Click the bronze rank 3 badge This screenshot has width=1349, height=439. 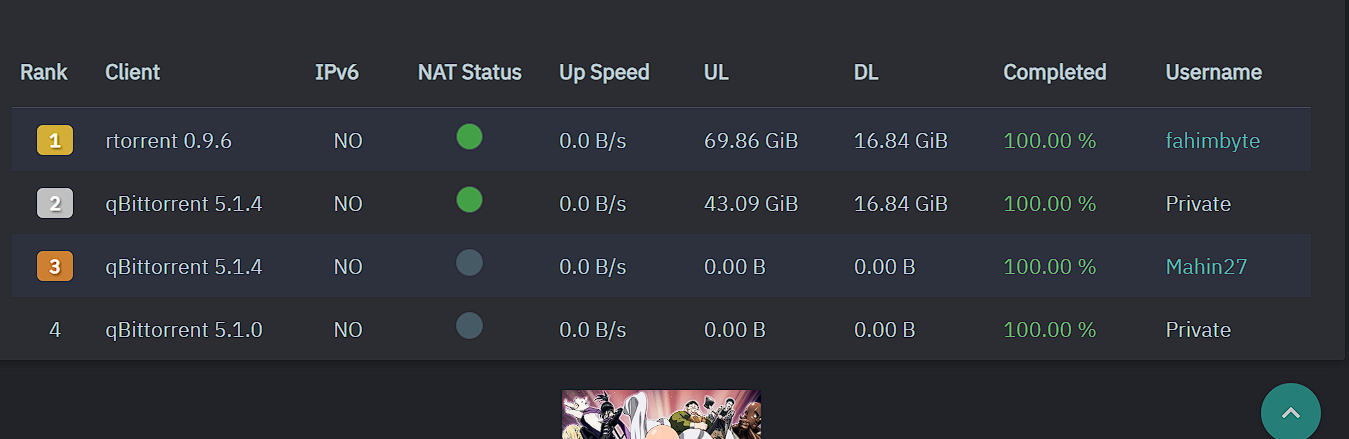(55, 267)
